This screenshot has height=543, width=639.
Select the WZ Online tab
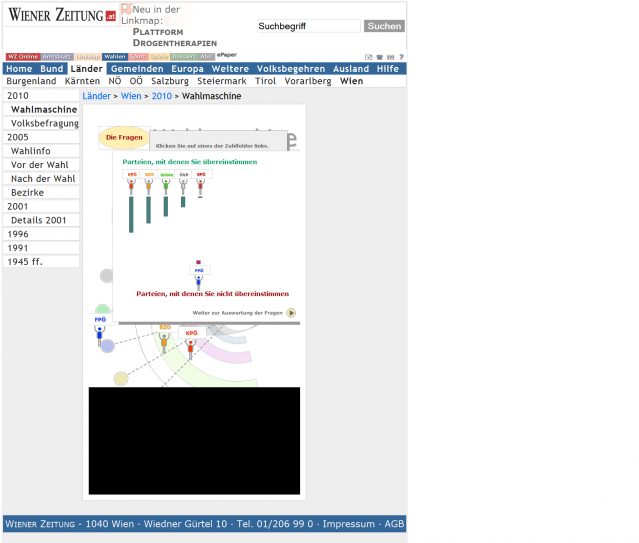(23, 57)
